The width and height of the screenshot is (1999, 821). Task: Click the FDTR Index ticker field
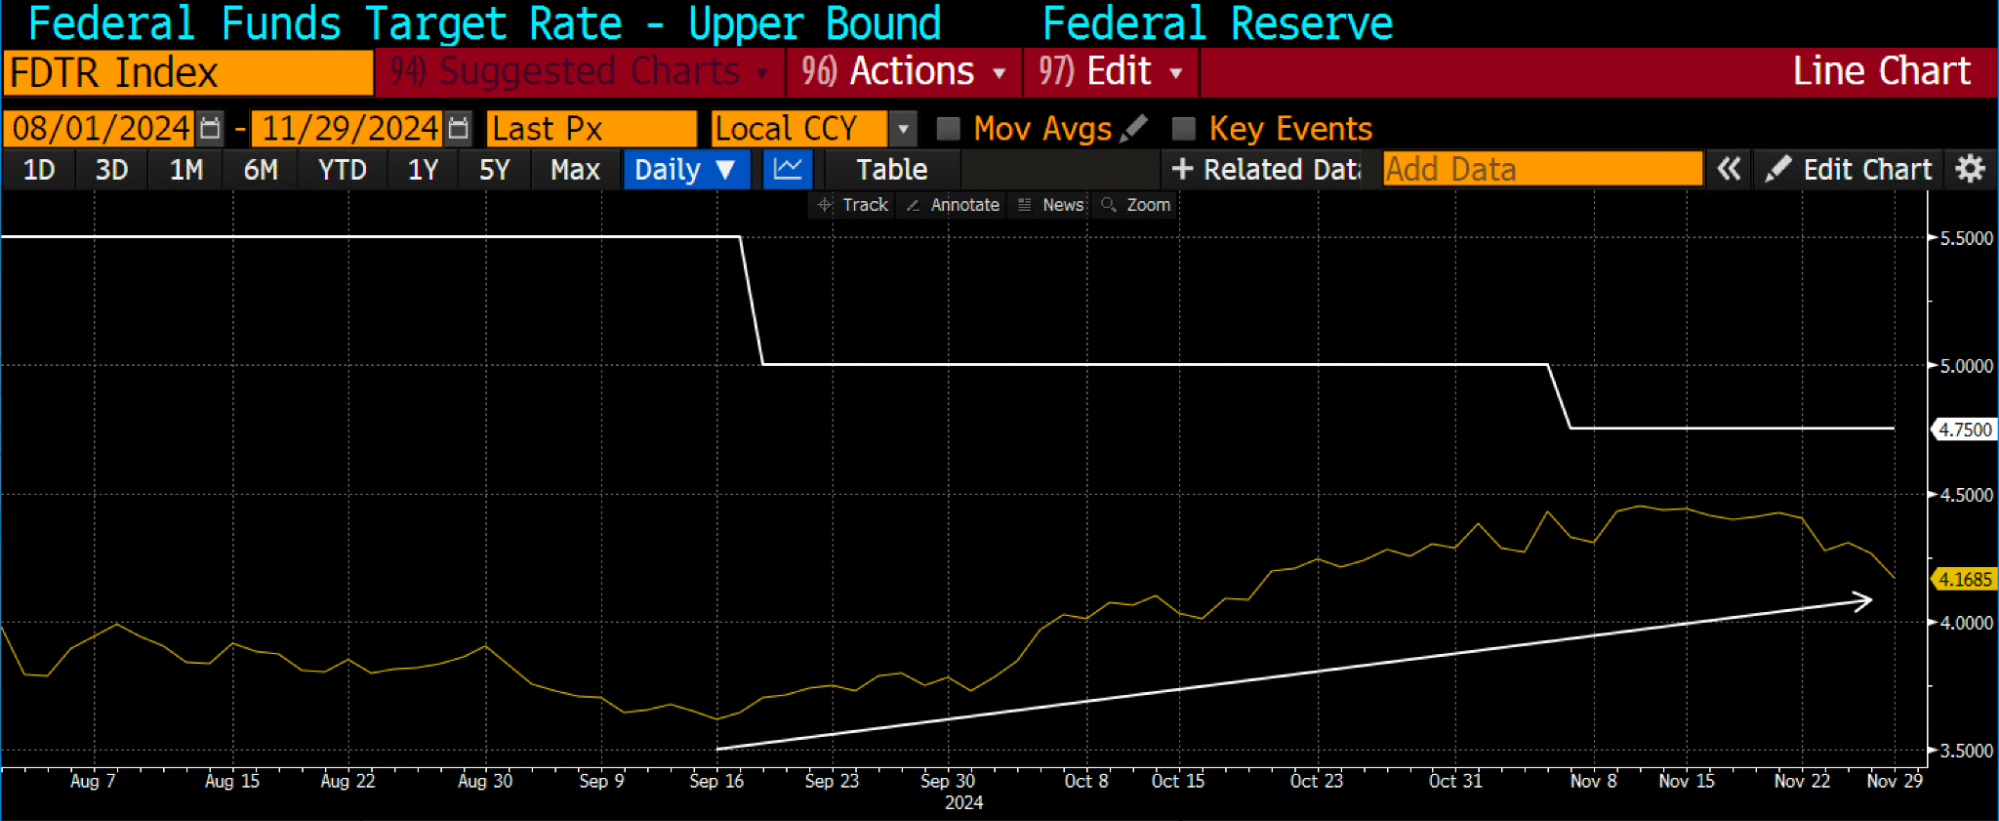[x=188, y=73]
